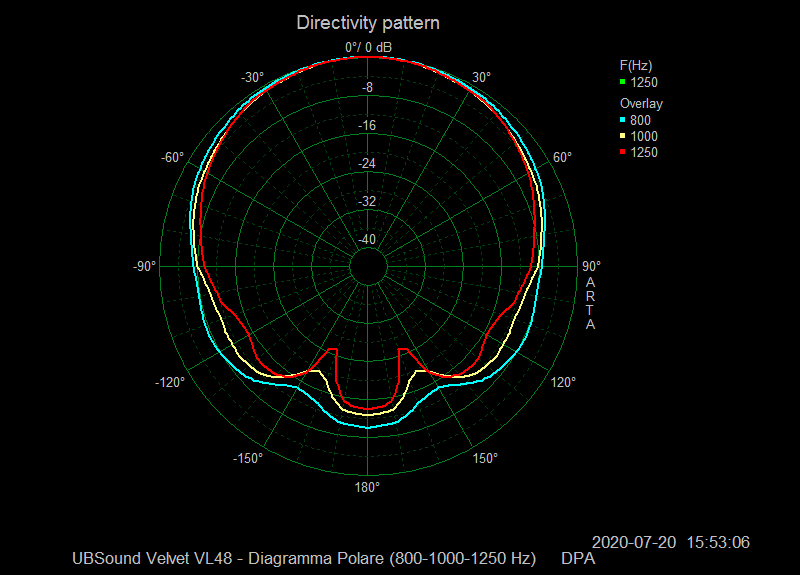Click the black center circle of polar plot
The image size is (800, 575).
click(x=368, y=267)
